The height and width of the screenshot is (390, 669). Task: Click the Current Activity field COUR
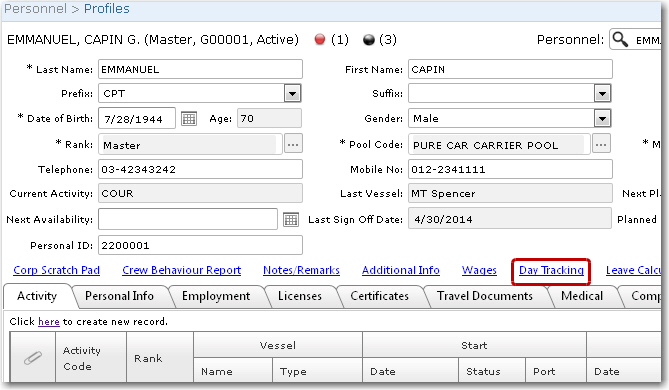click(x=201, y=193)
